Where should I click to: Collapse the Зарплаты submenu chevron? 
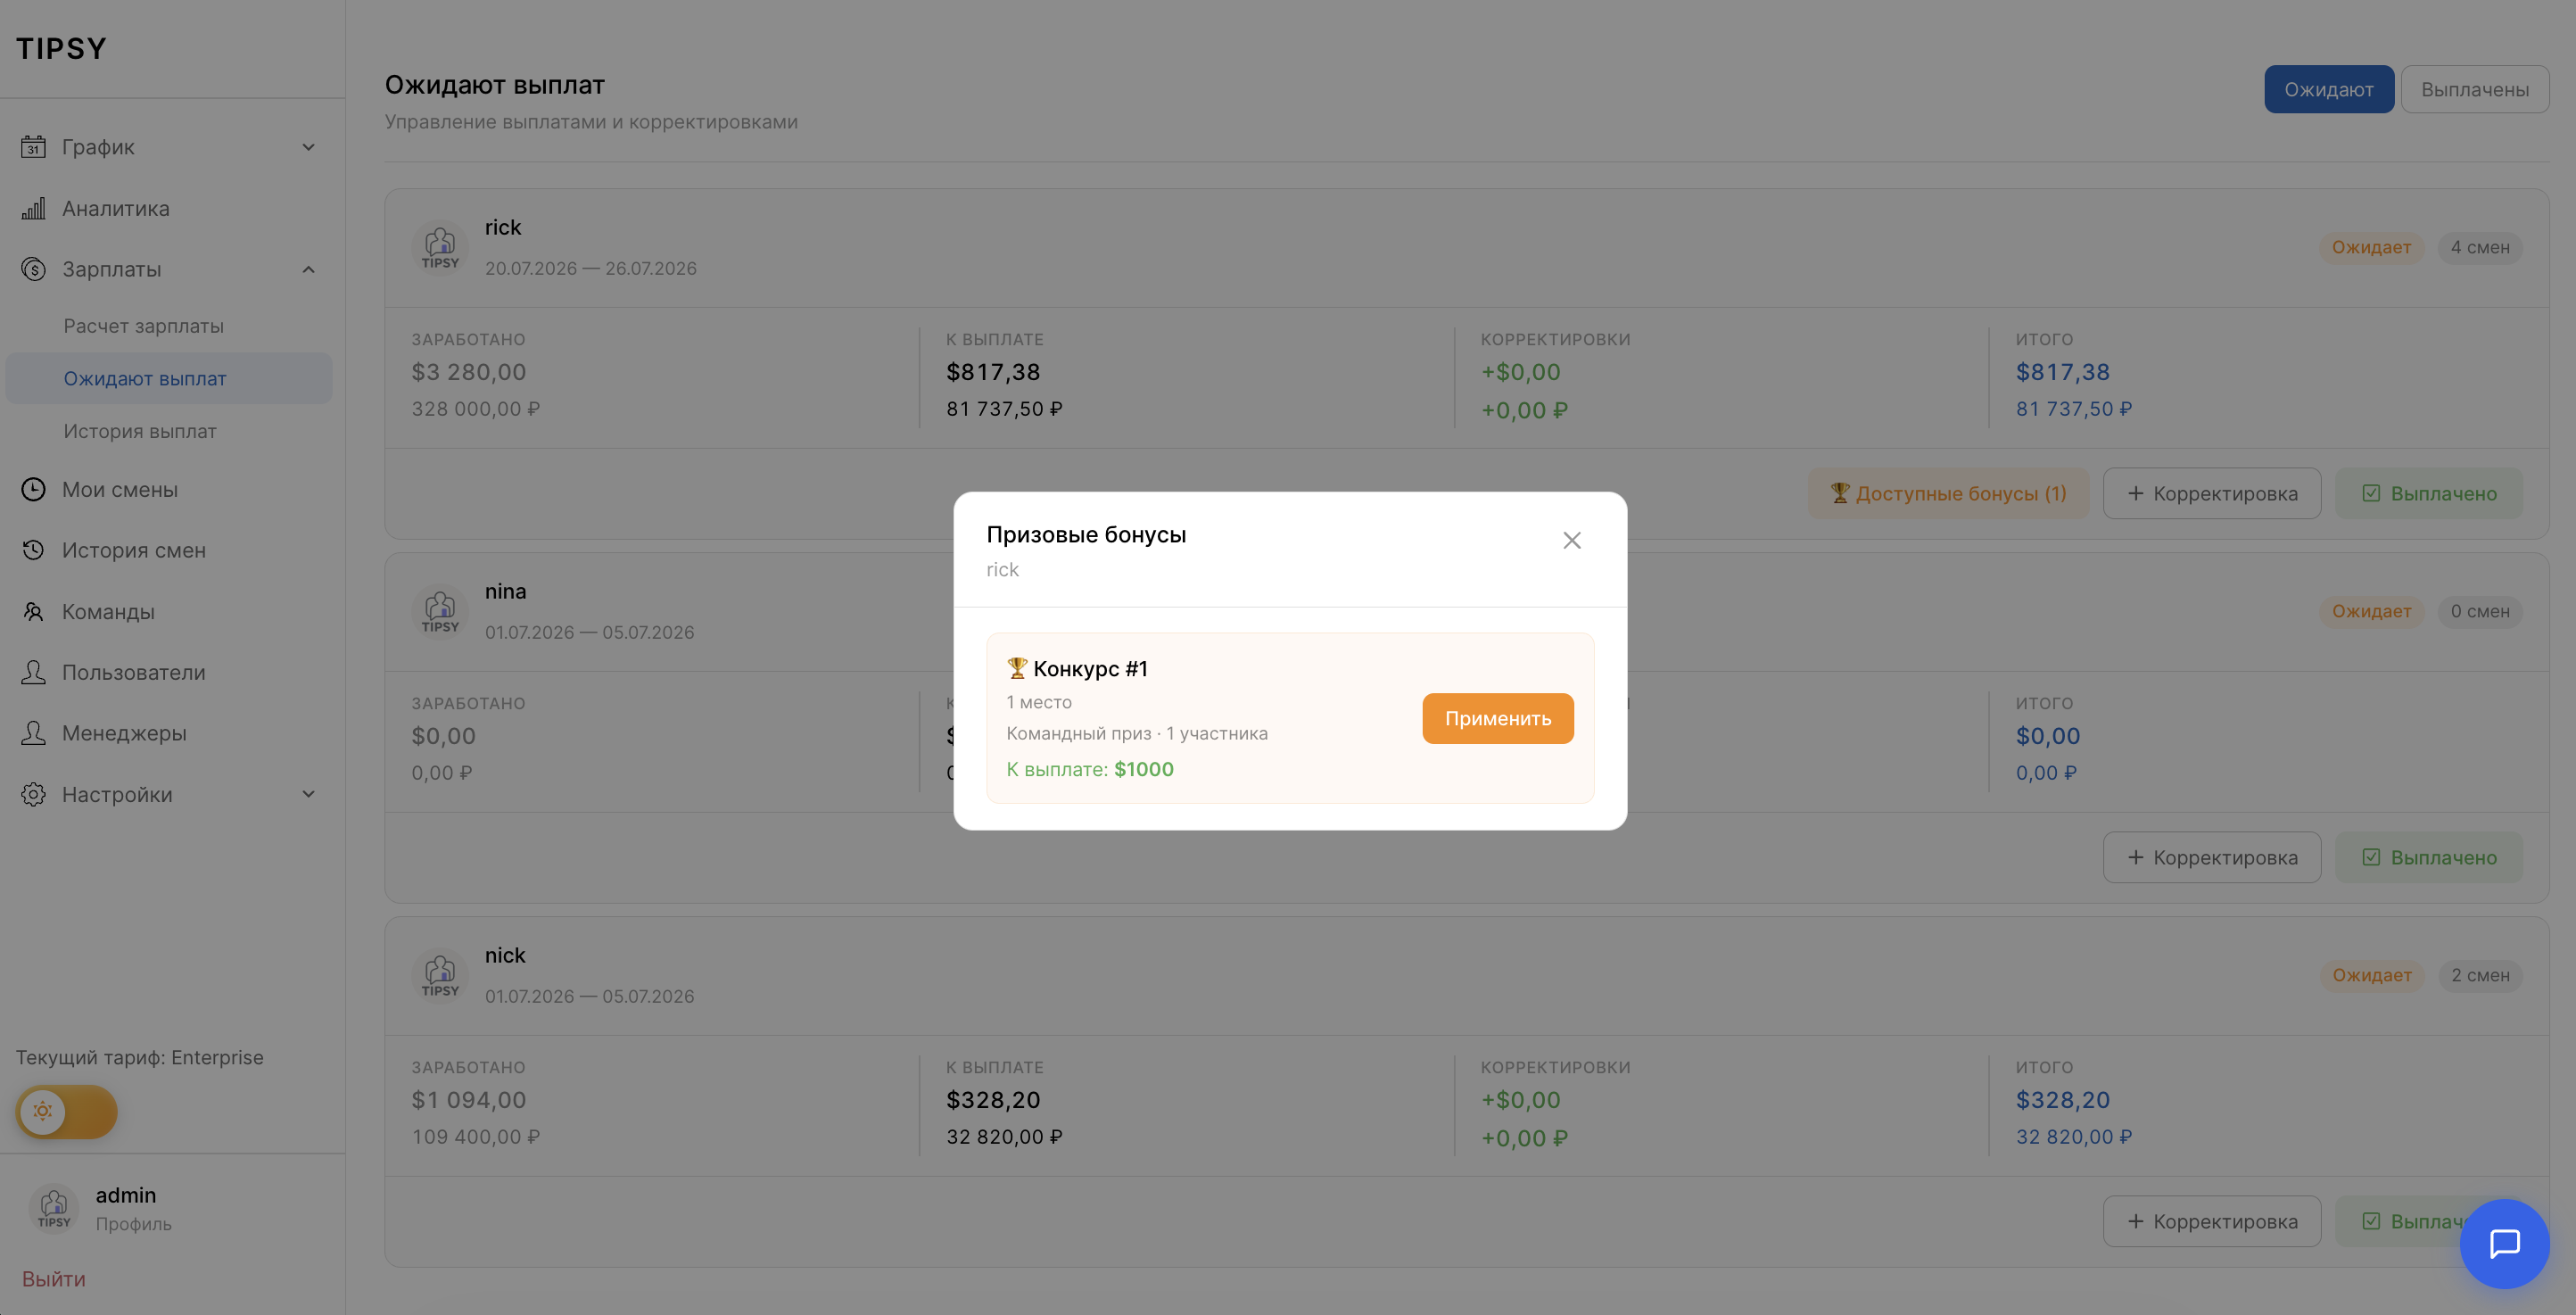click(x=308, y=269)
